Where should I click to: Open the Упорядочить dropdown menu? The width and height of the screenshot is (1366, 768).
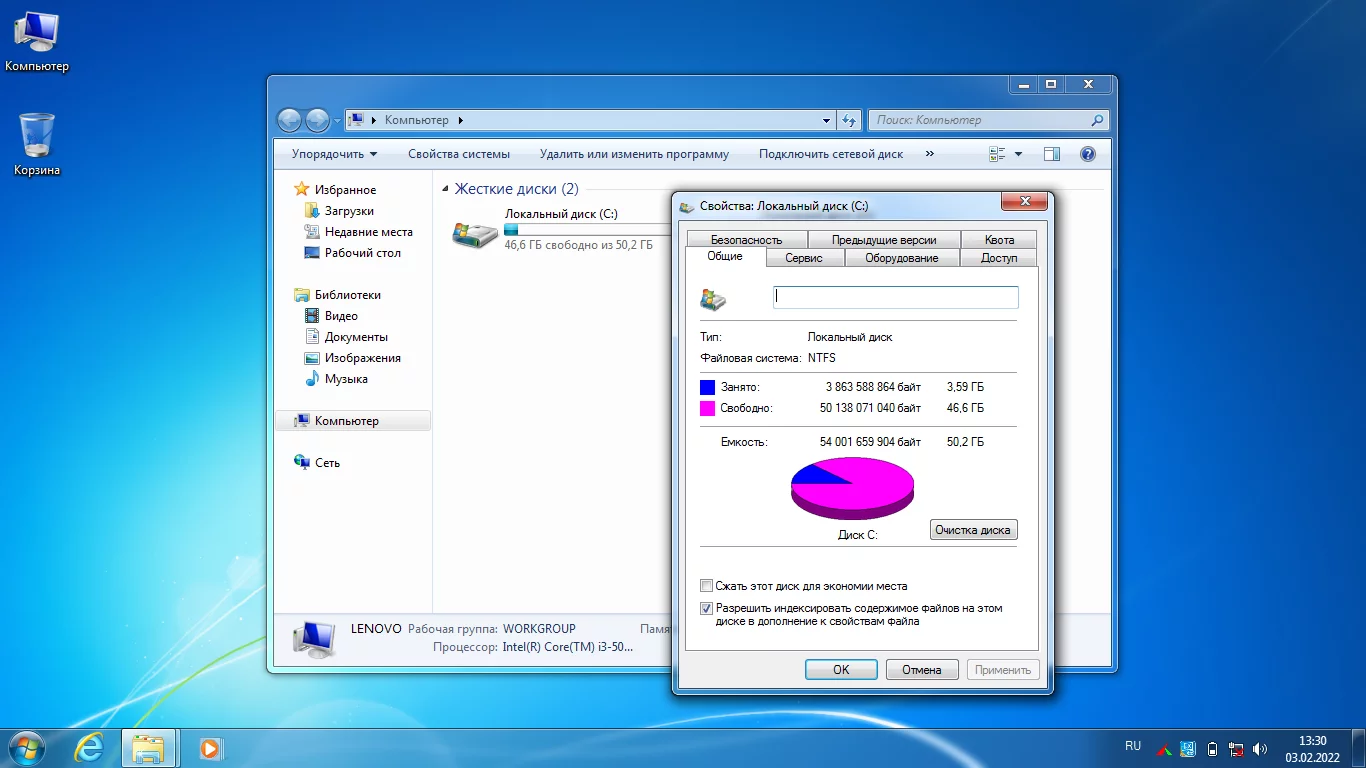[334, 154]
